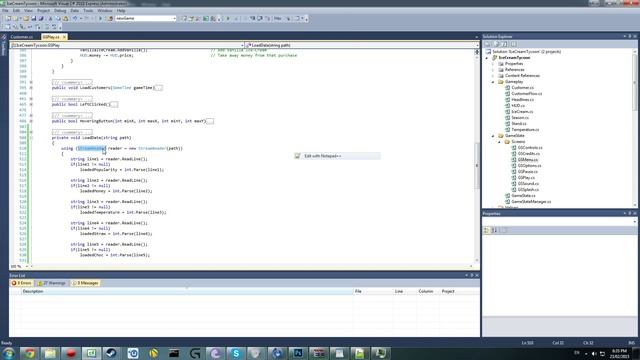The width and height of the screenshot is (640, 360).
Task: Click the Hex toolbar button
Action: tap(278, 18)
